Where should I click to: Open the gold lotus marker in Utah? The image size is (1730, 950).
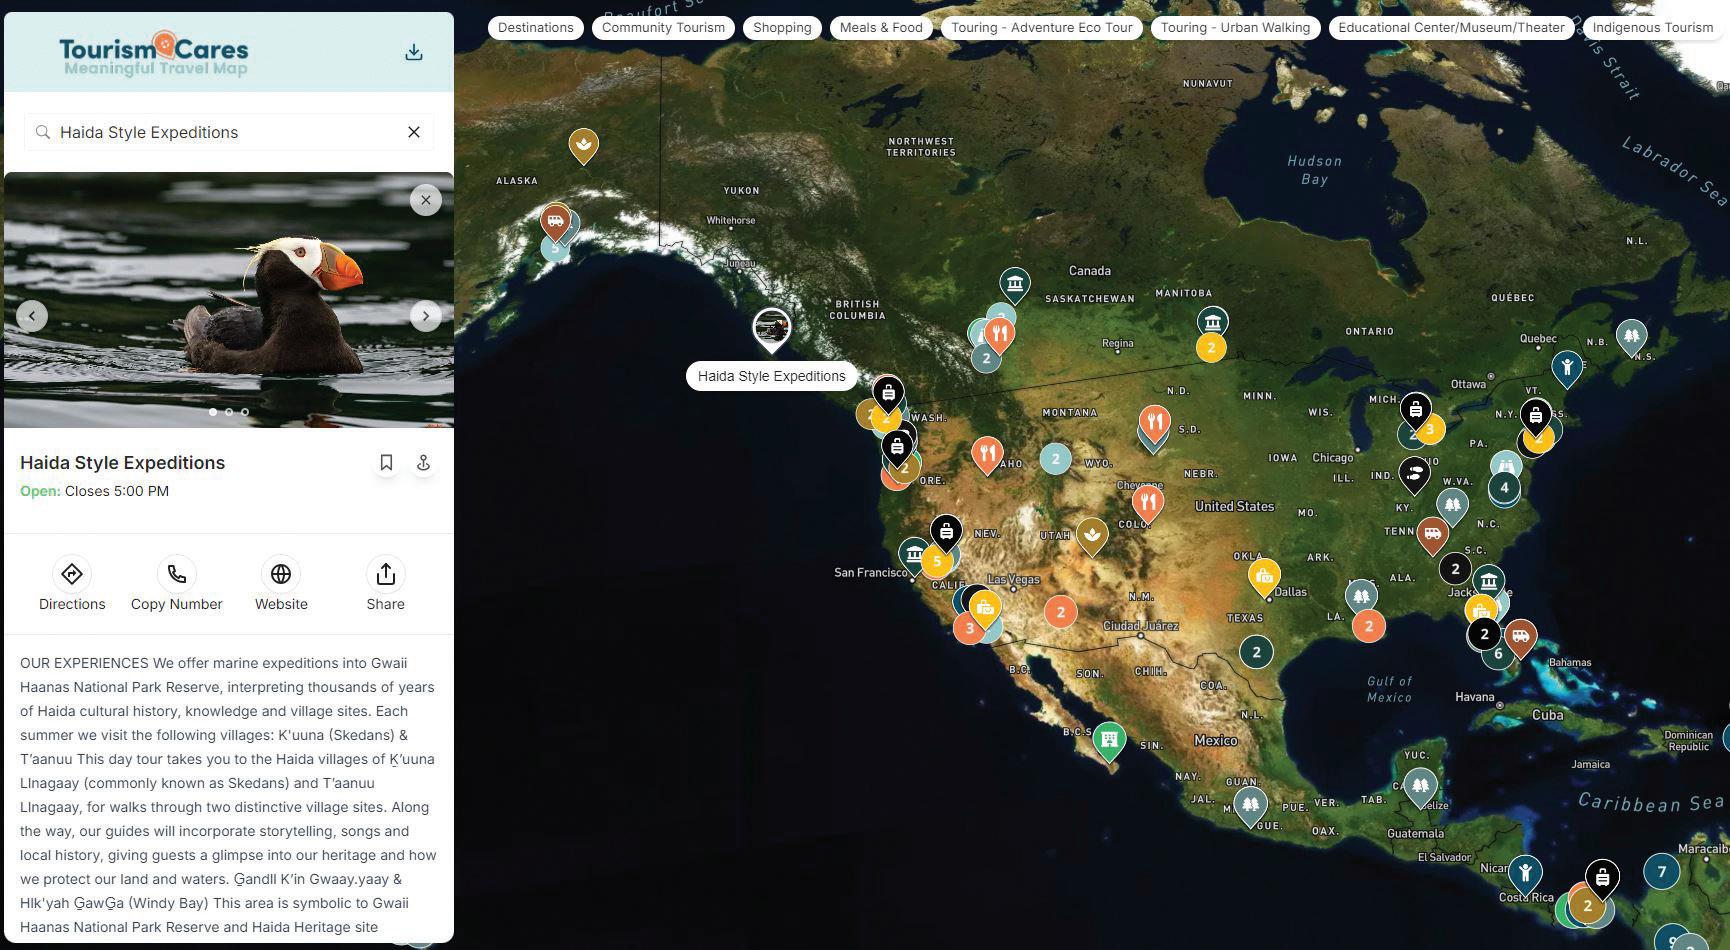coord(1092,535)
